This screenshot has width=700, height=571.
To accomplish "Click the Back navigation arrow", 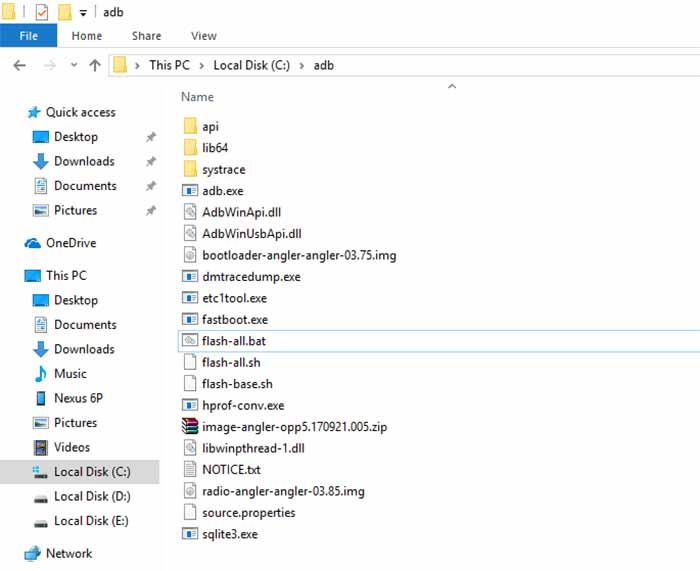I will (20, 66).
